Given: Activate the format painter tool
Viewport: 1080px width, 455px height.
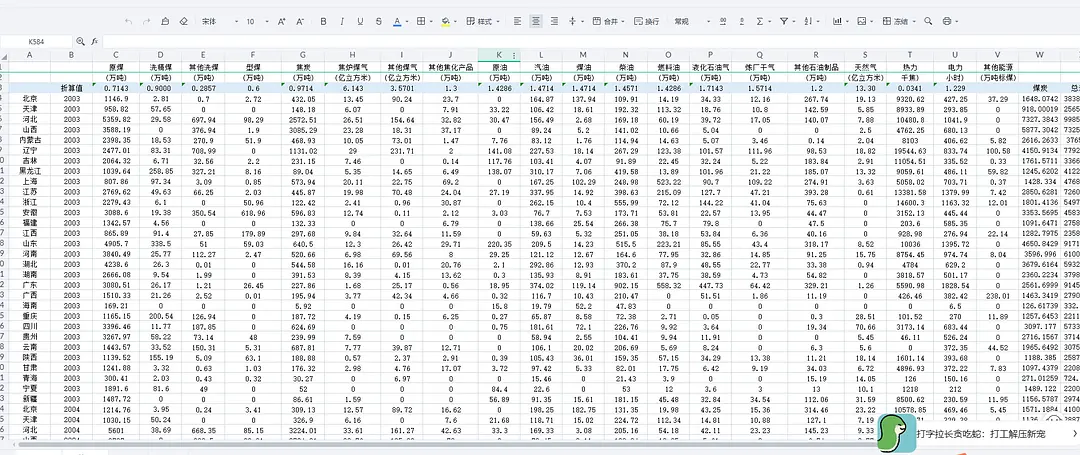Looking at the screenshot, I should [x=165, y=21].
